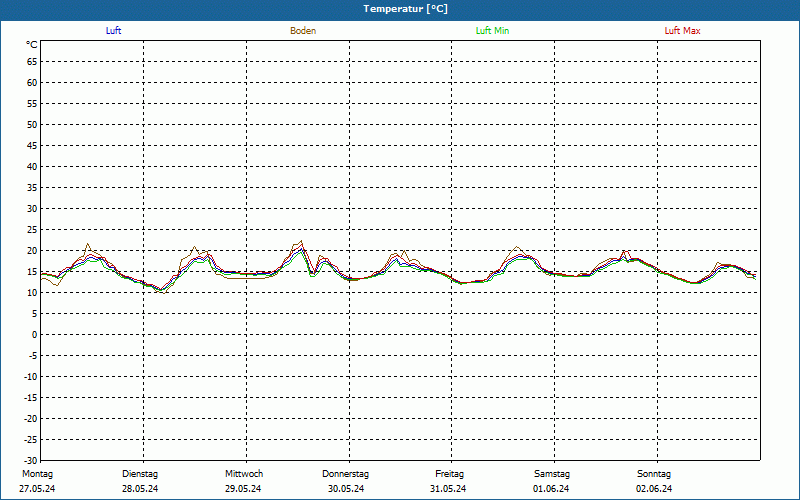Click the date 31.05.24
Viewport: 800px width, 500px height.
click(448, 489)
